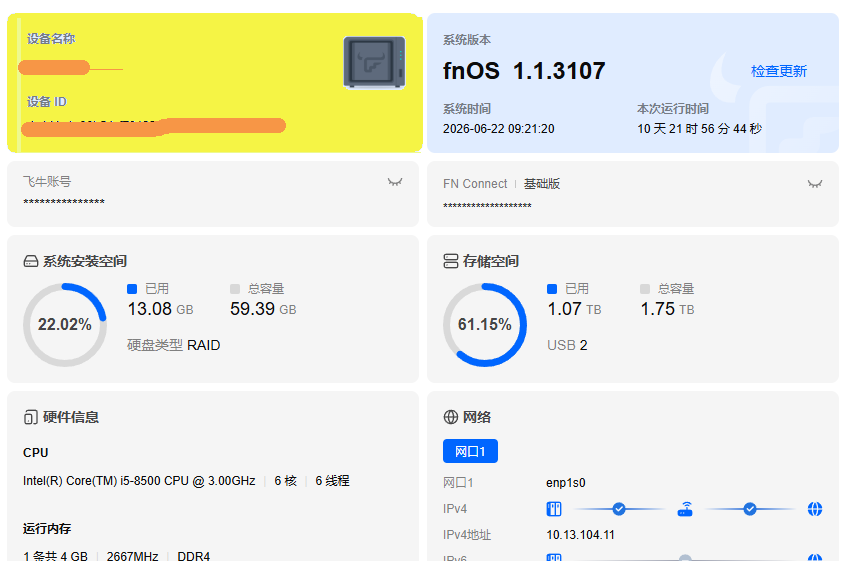
Task: Click first IPv4 connection checkmark
Action: (619, 509)
